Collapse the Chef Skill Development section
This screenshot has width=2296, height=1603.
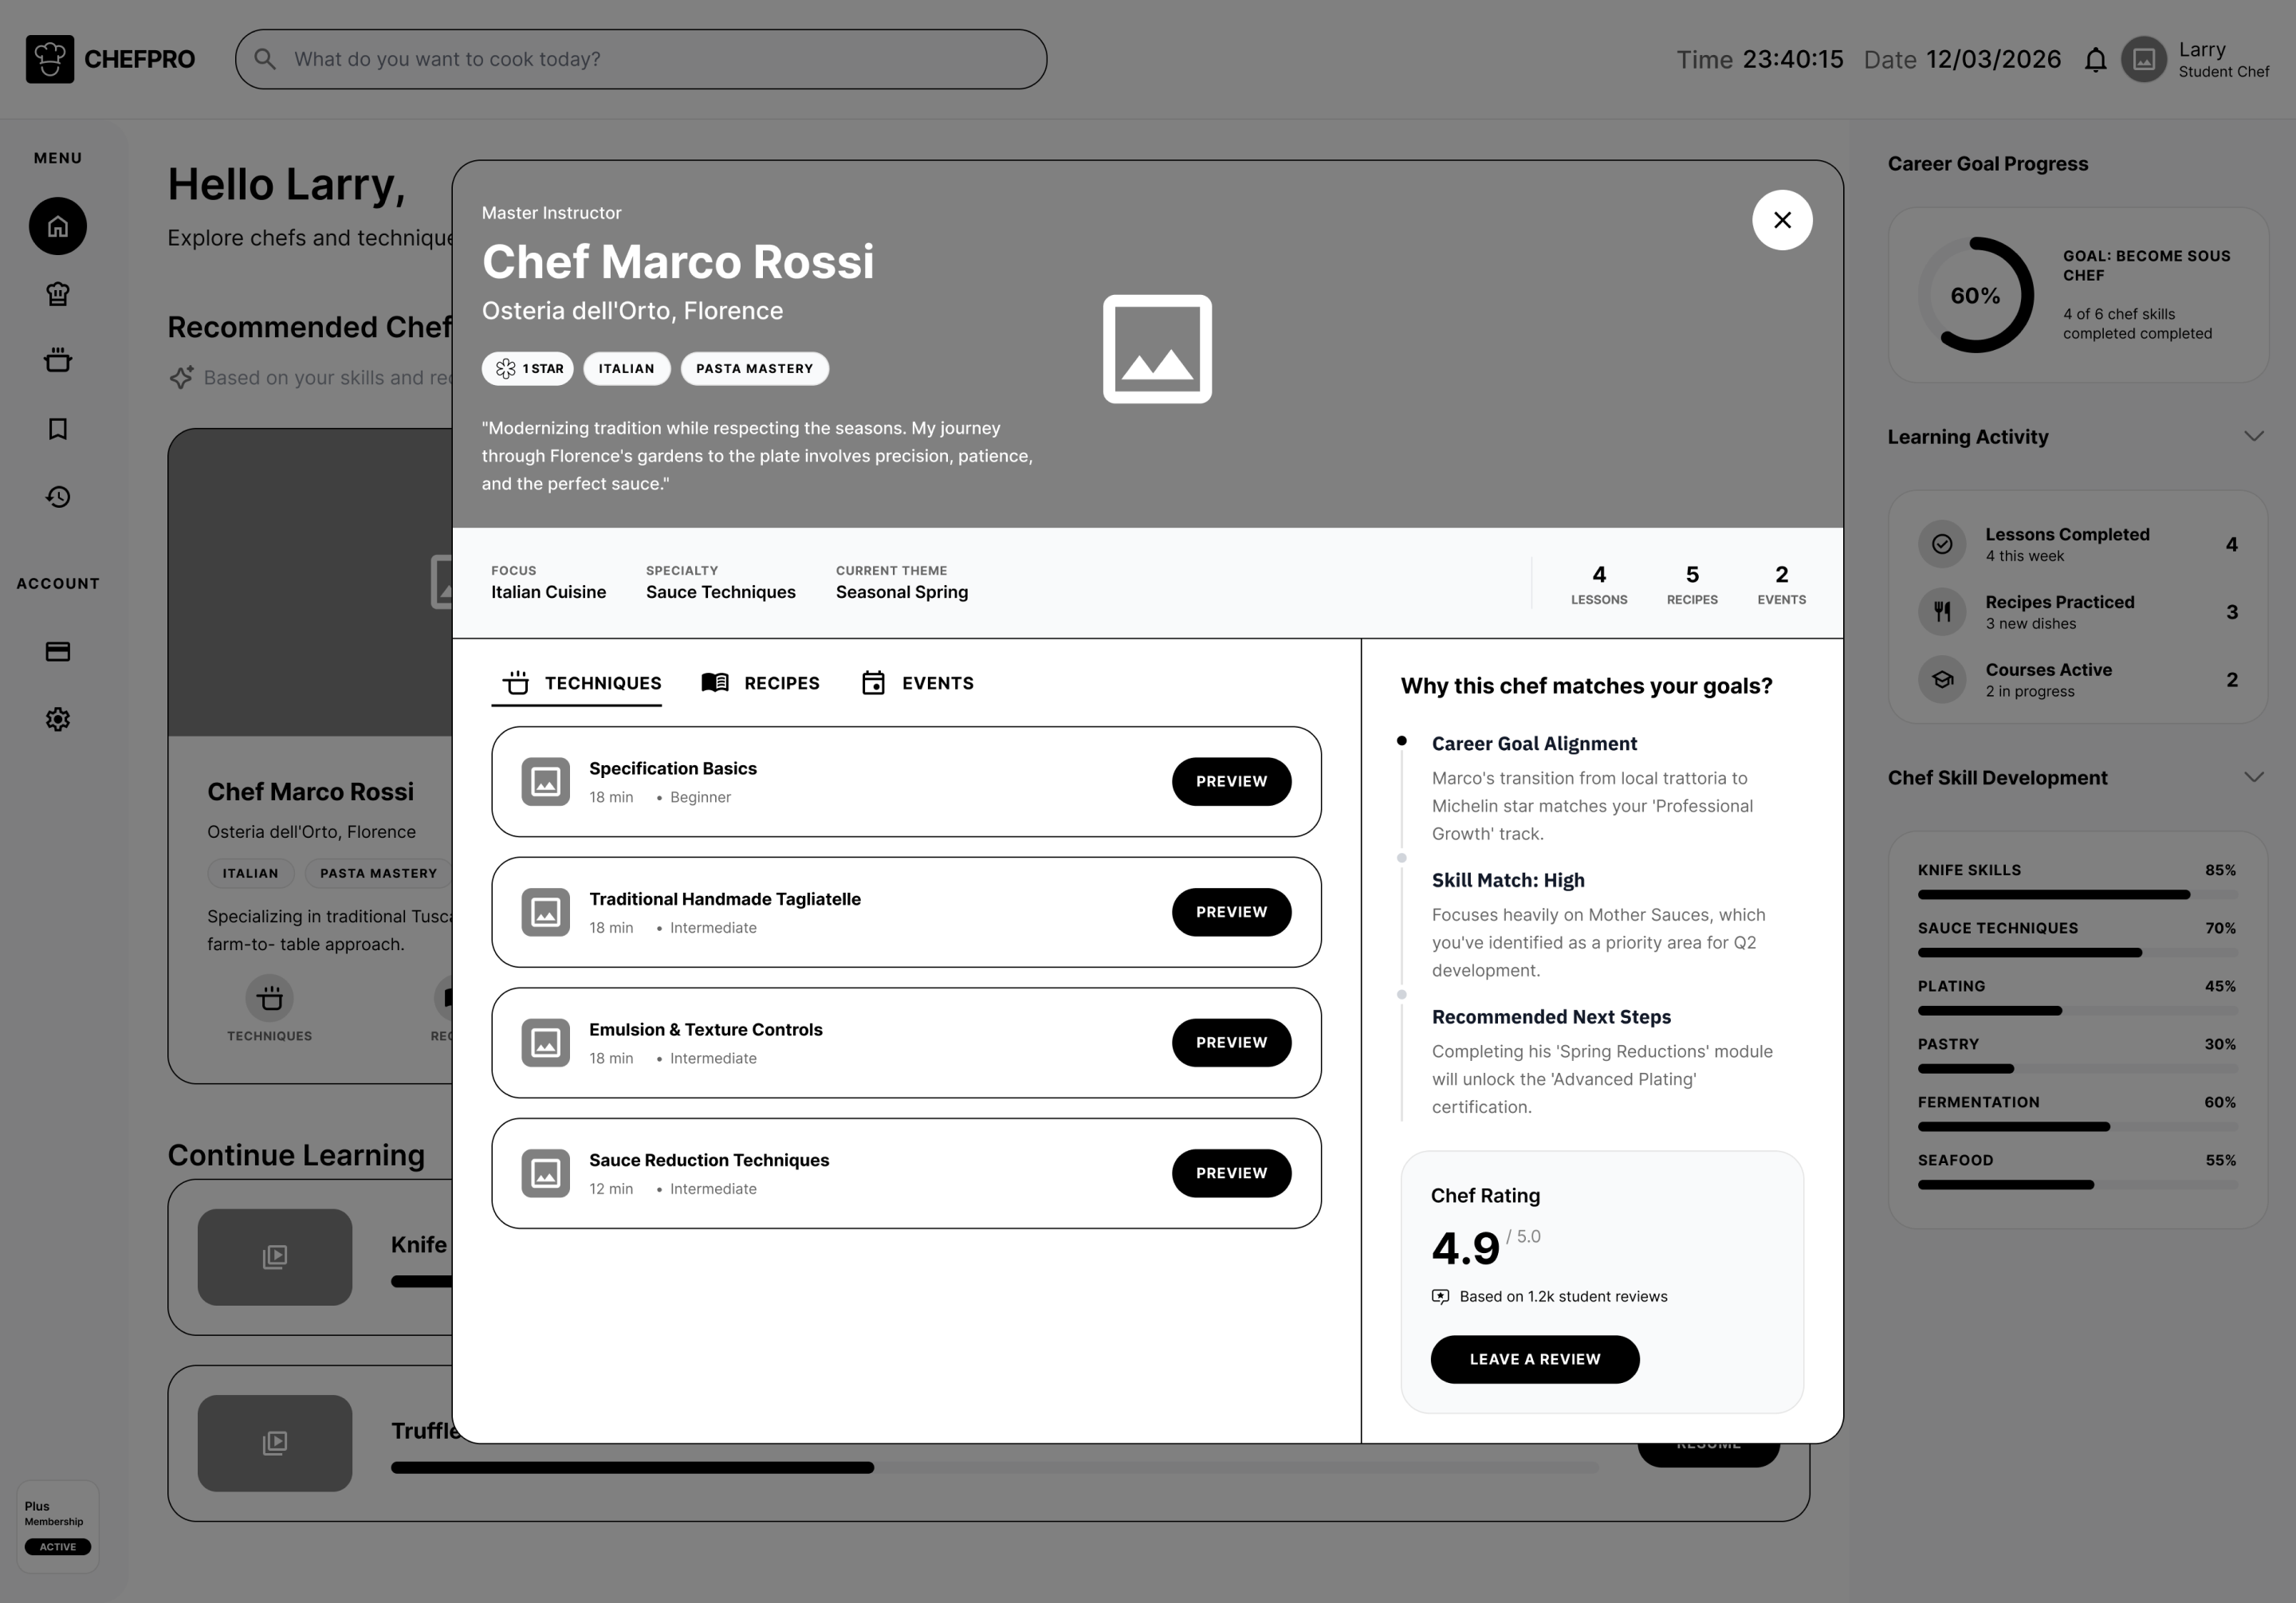(x=2253, y=777)
